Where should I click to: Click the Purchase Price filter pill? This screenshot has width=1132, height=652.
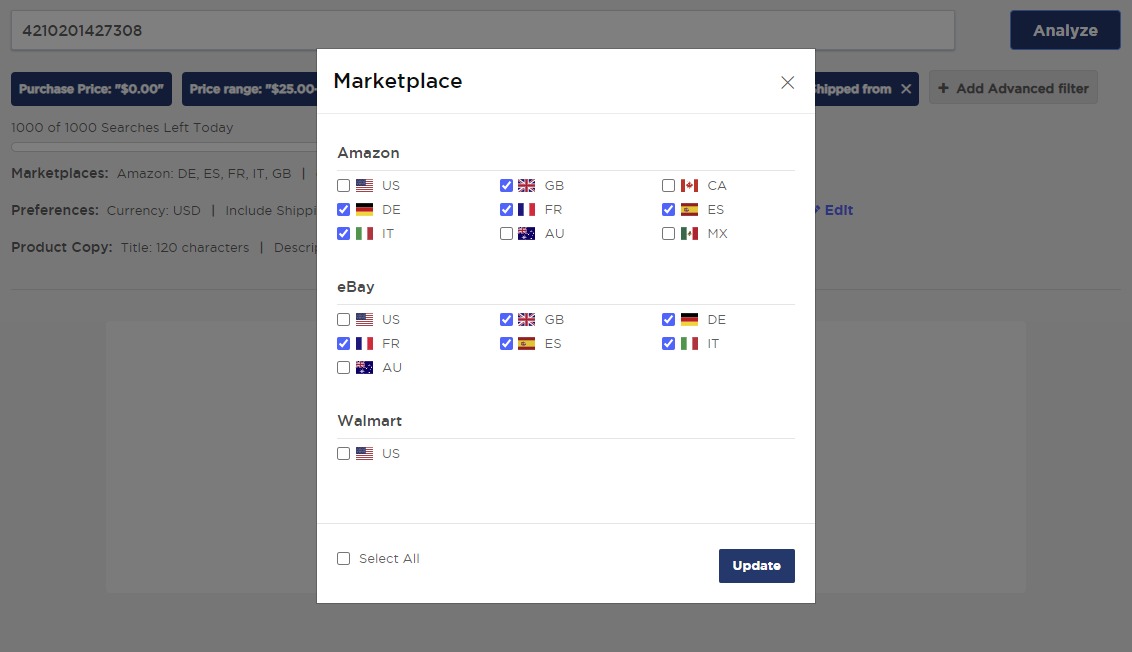pyautogui.click(x=91, y=88)
